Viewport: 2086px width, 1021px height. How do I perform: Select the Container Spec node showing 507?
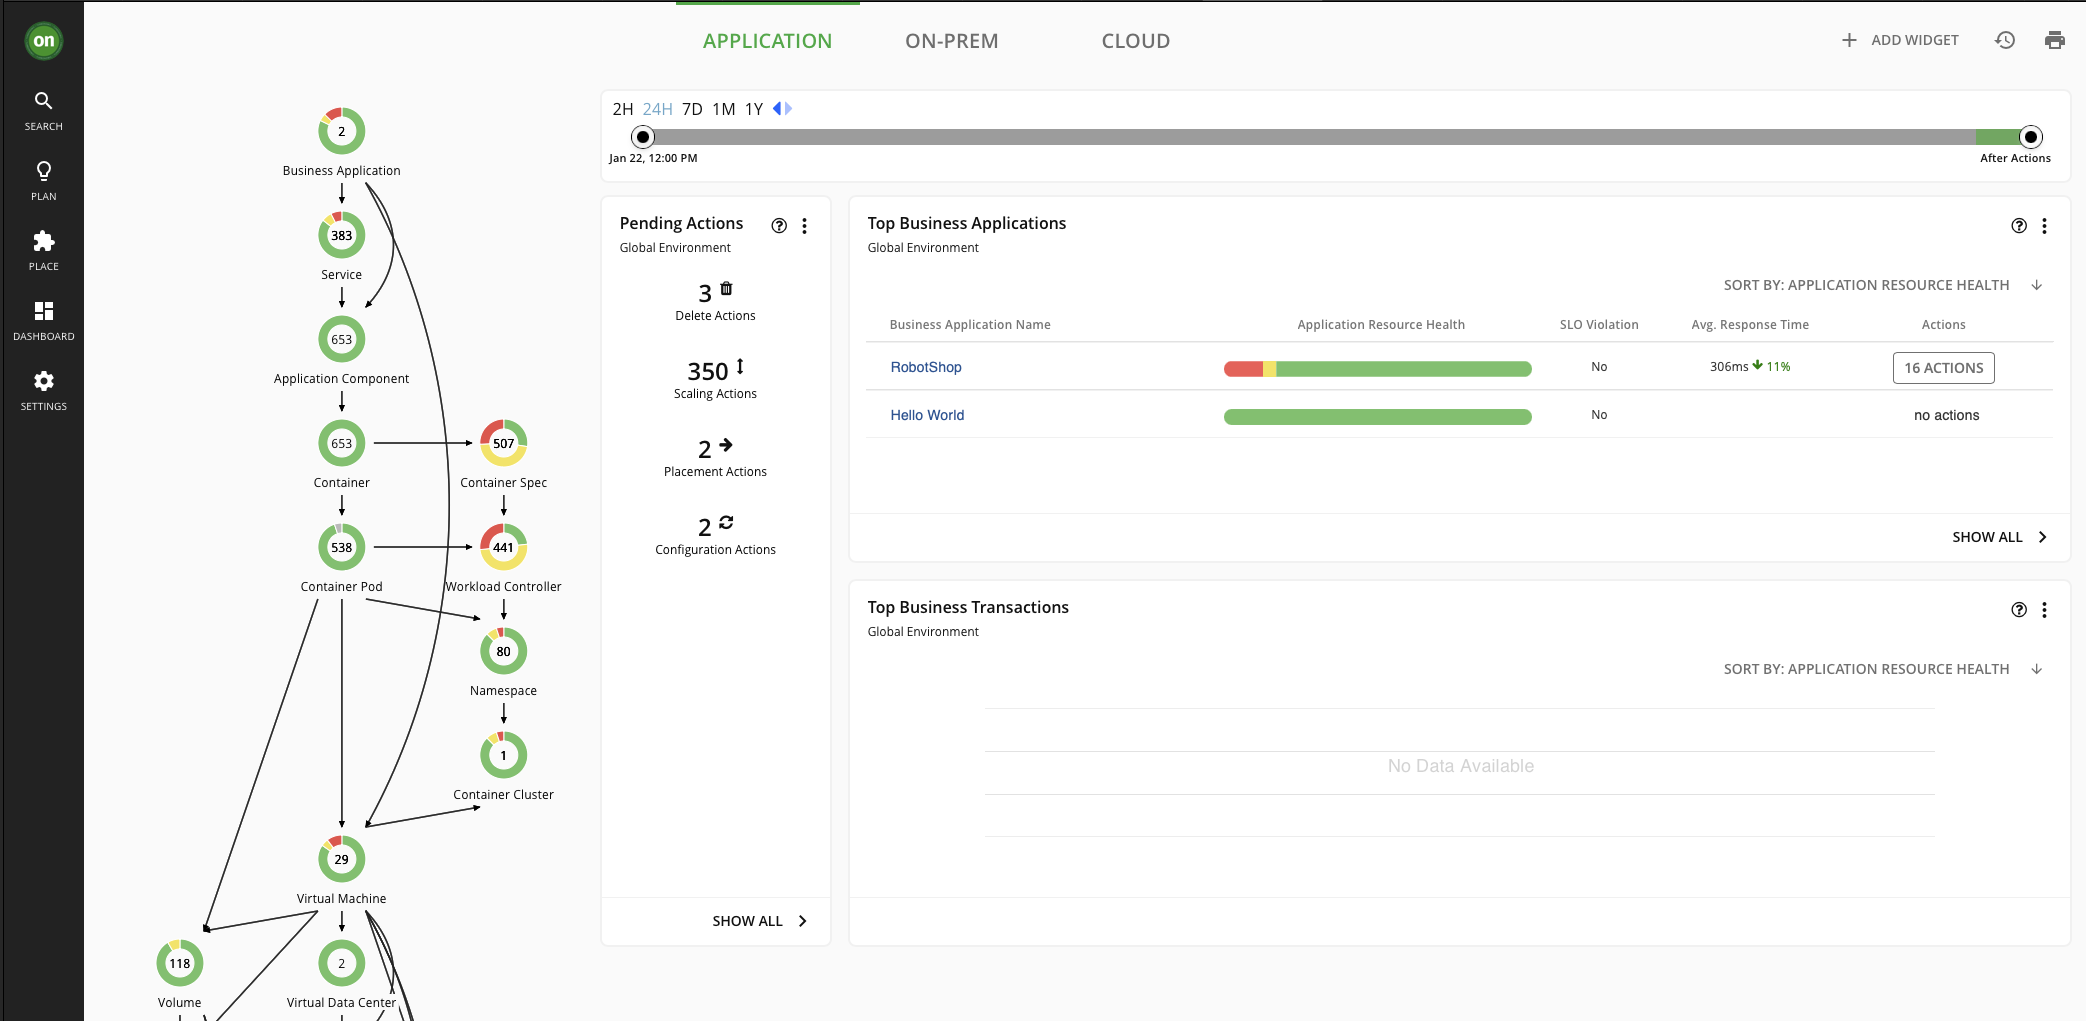504,443
